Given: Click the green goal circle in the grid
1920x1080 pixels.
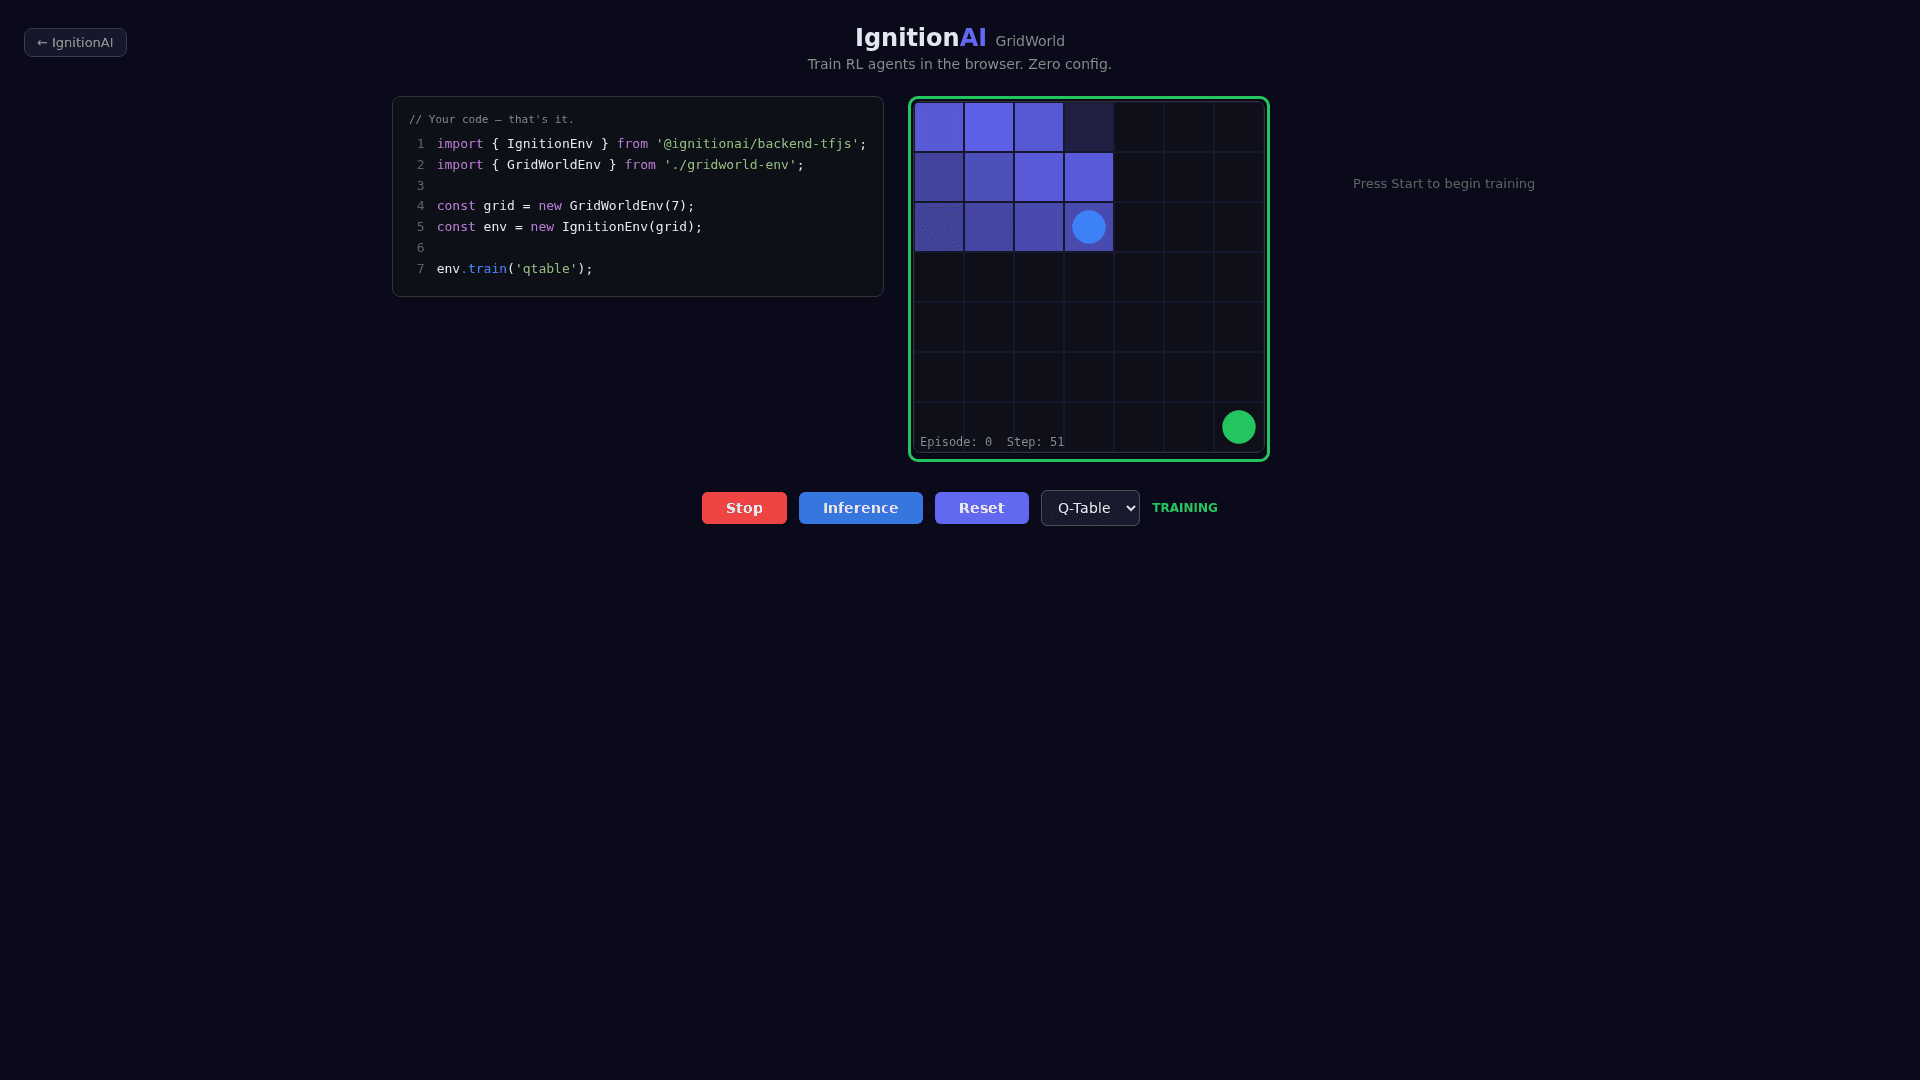Looking at the screenshot, I should [1239, 427].
